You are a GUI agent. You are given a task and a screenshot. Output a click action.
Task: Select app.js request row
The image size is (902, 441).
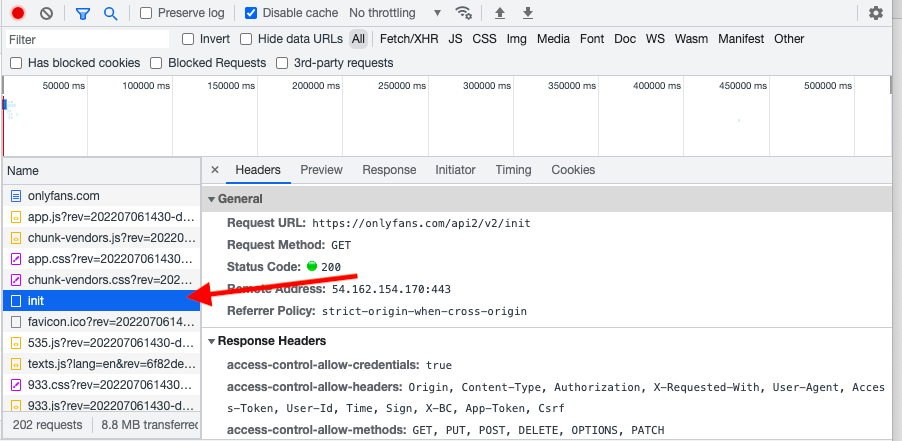pyautogui.click(x=102, y=217)
